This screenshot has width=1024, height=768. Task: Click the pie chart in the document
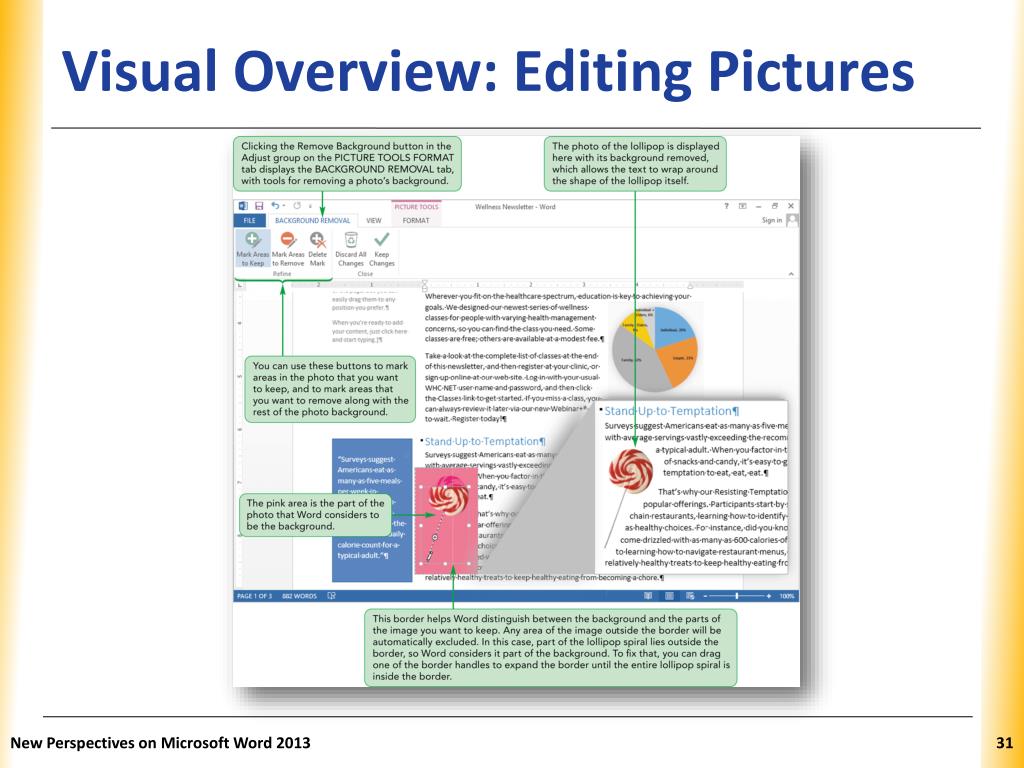tap(655, 348)
